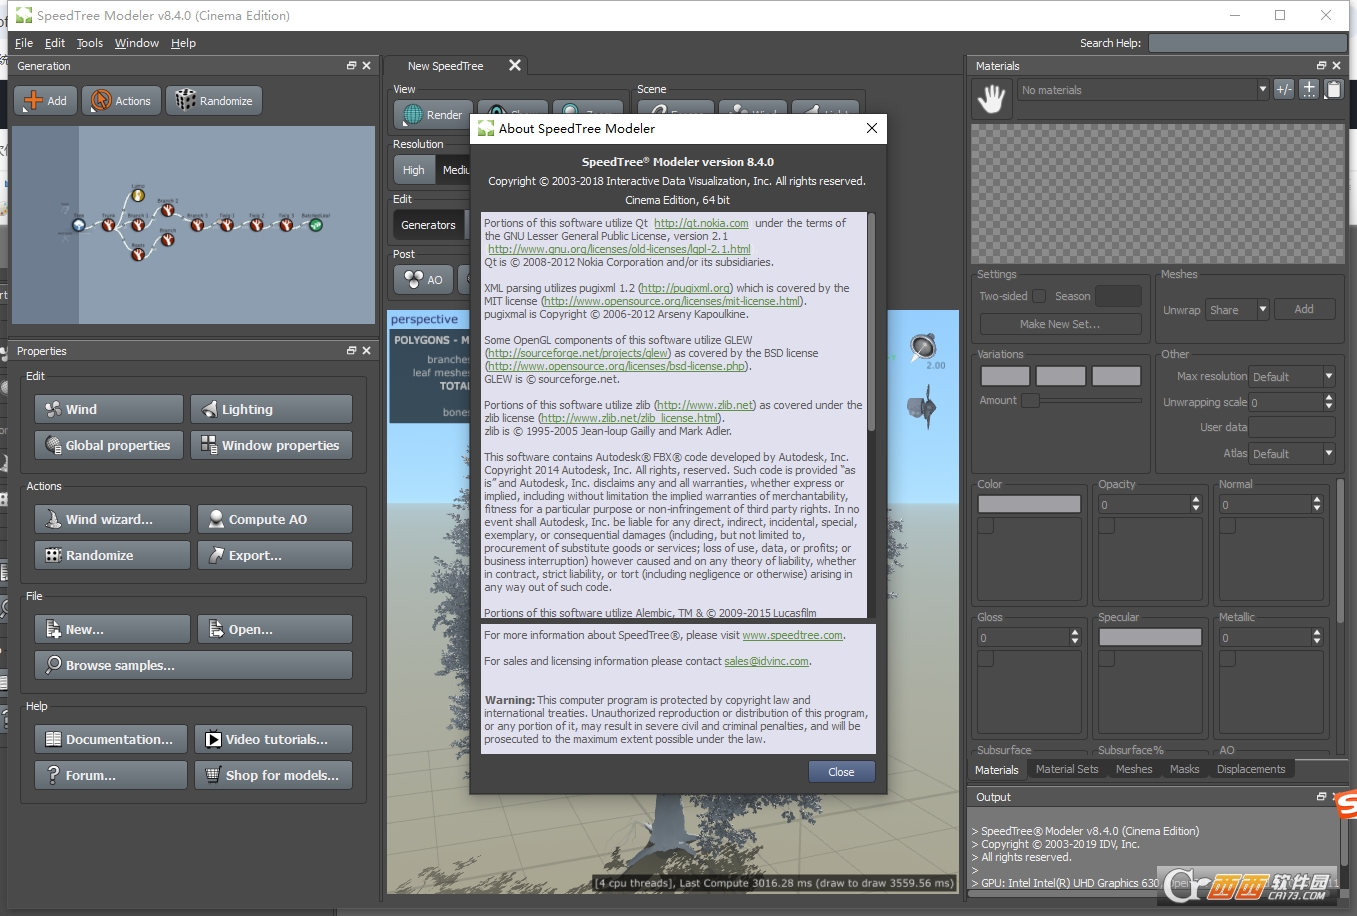Open the Edit menu

pos(55,43)
